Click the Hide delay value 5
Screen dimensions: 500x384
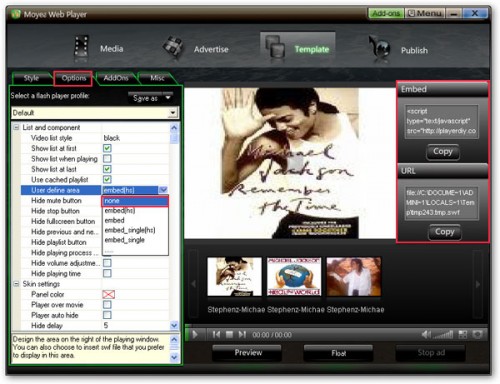(x=106, y=325)
